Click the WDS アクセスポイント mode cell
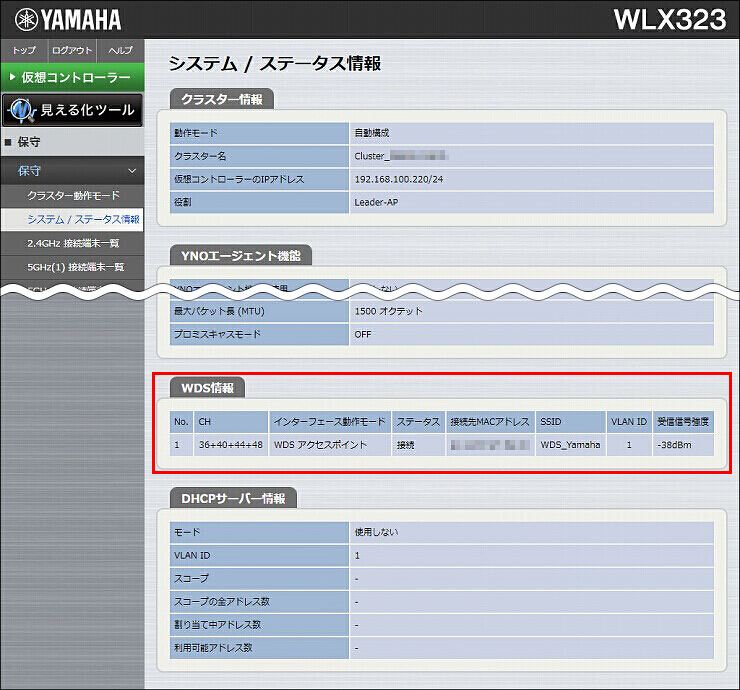Screen dimensions: 740x690 point(330,445)
